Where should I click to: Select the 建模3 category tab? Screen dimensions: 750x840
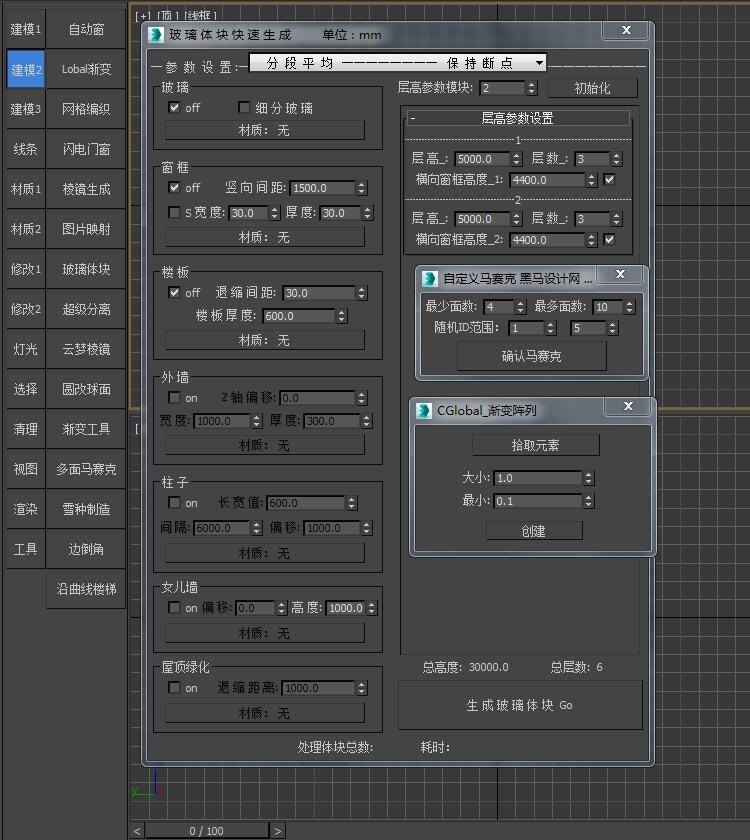click(x=26, y=109)
